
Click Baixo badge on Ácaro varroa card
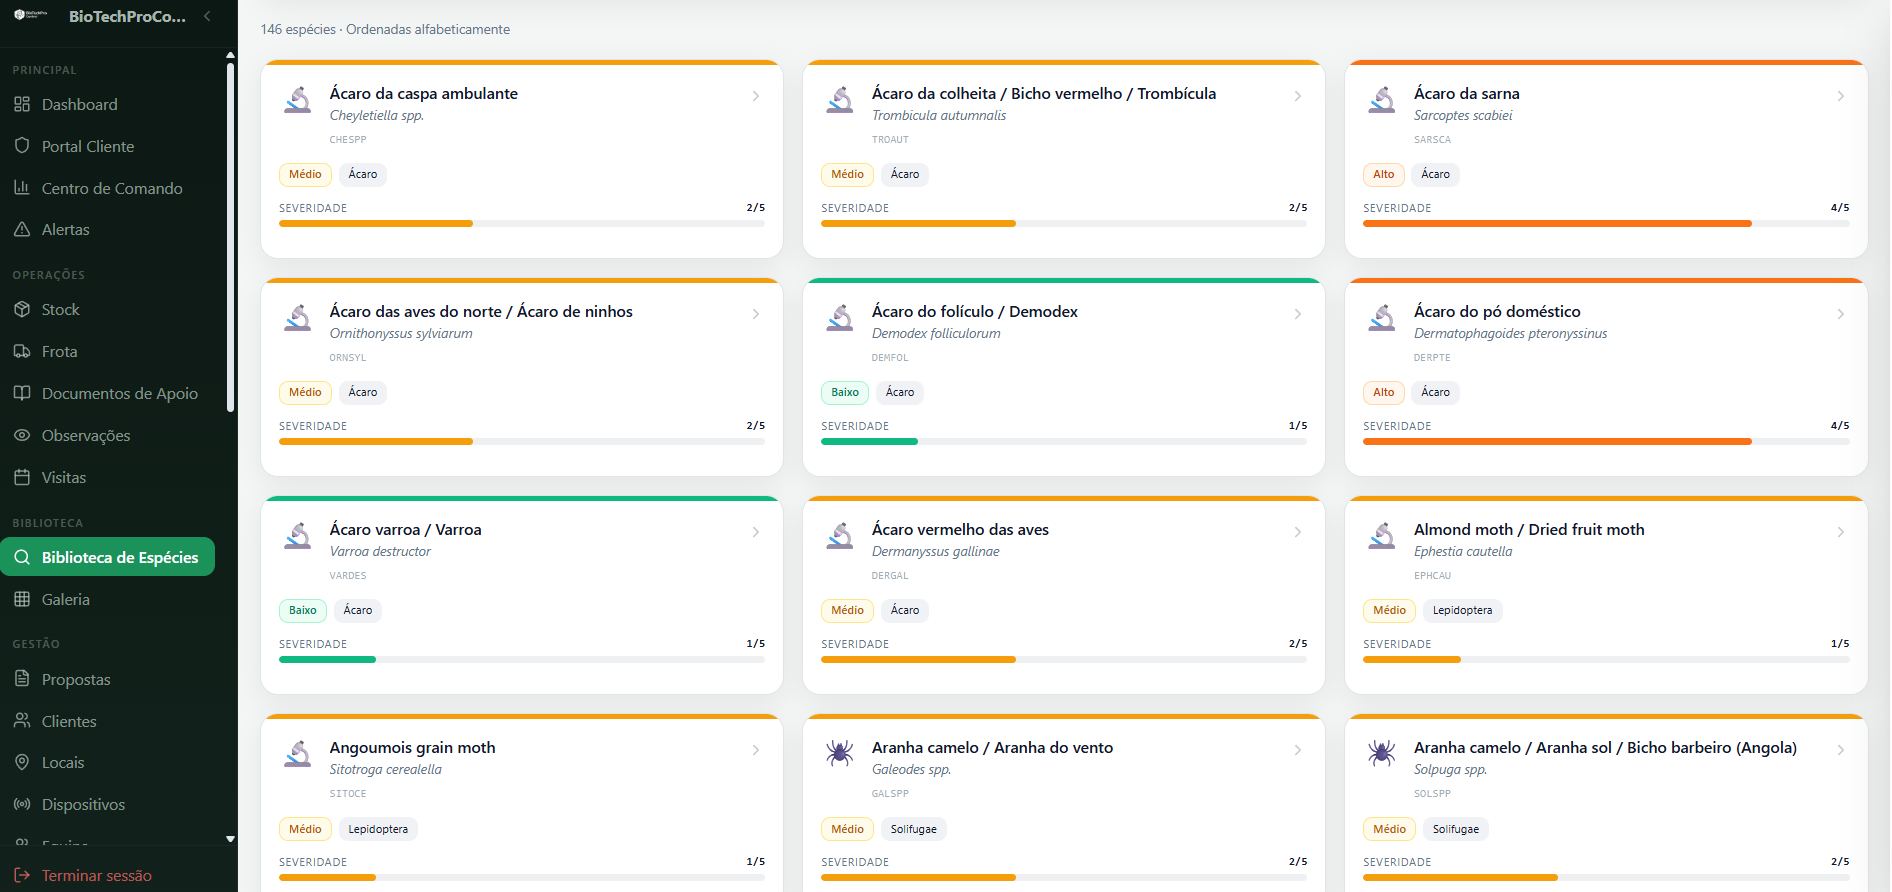pyautogui.click(x=302, y=610)
